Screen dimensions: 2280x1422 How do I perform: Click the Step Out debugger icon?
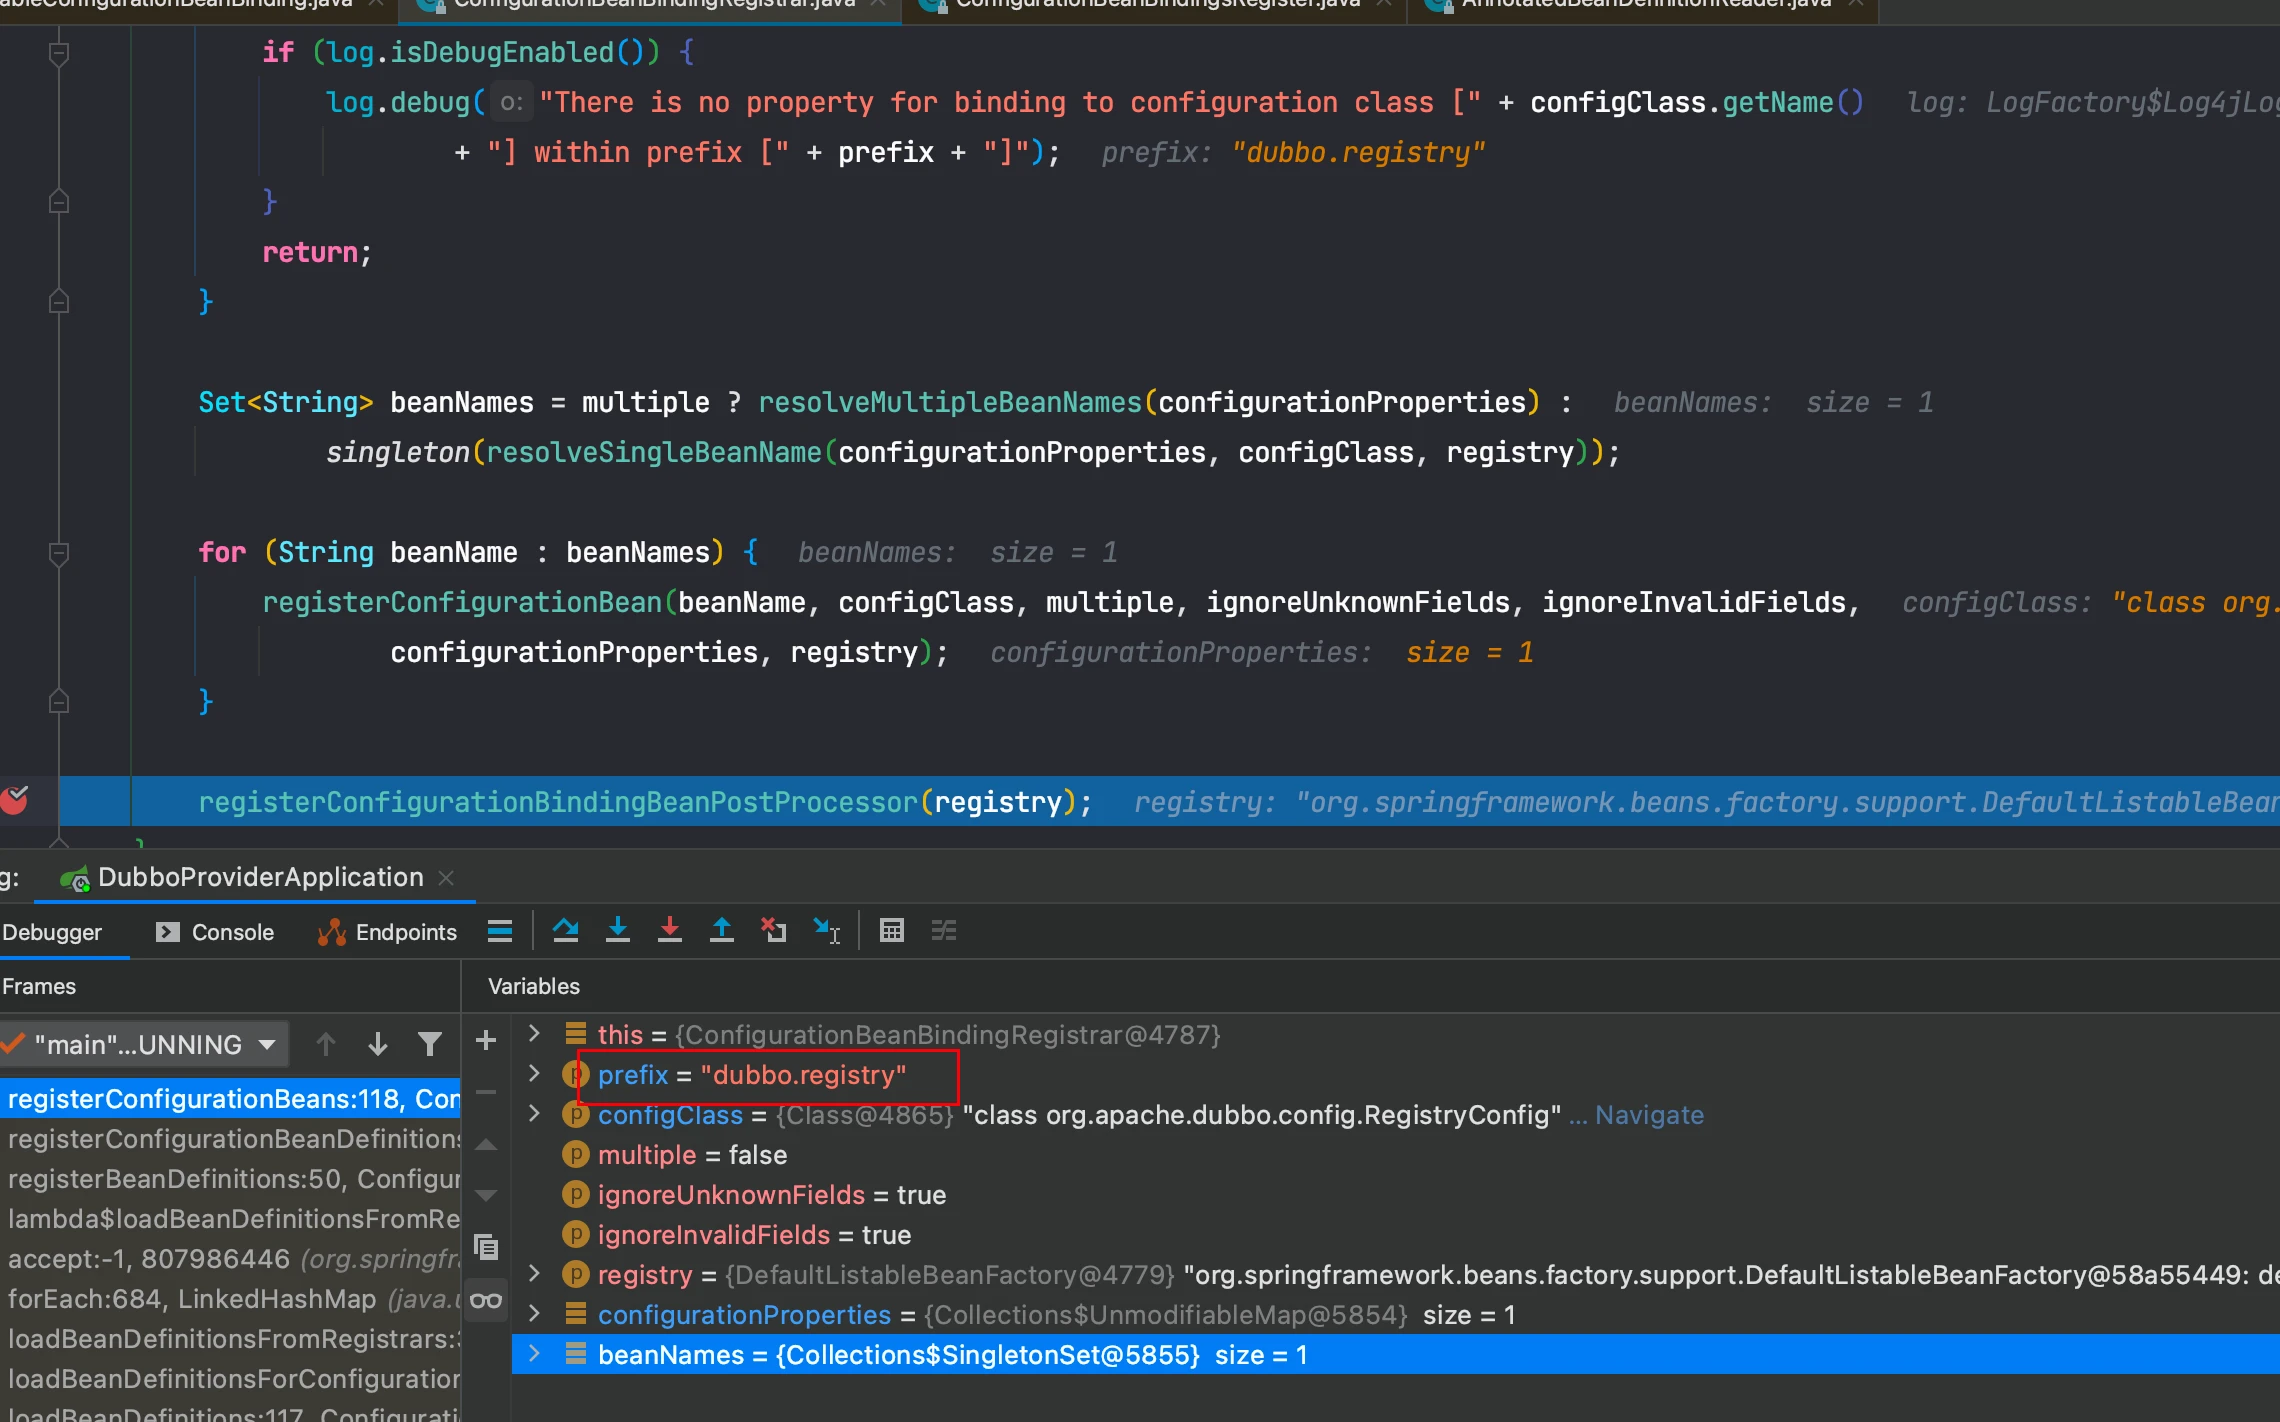point(722,931)
